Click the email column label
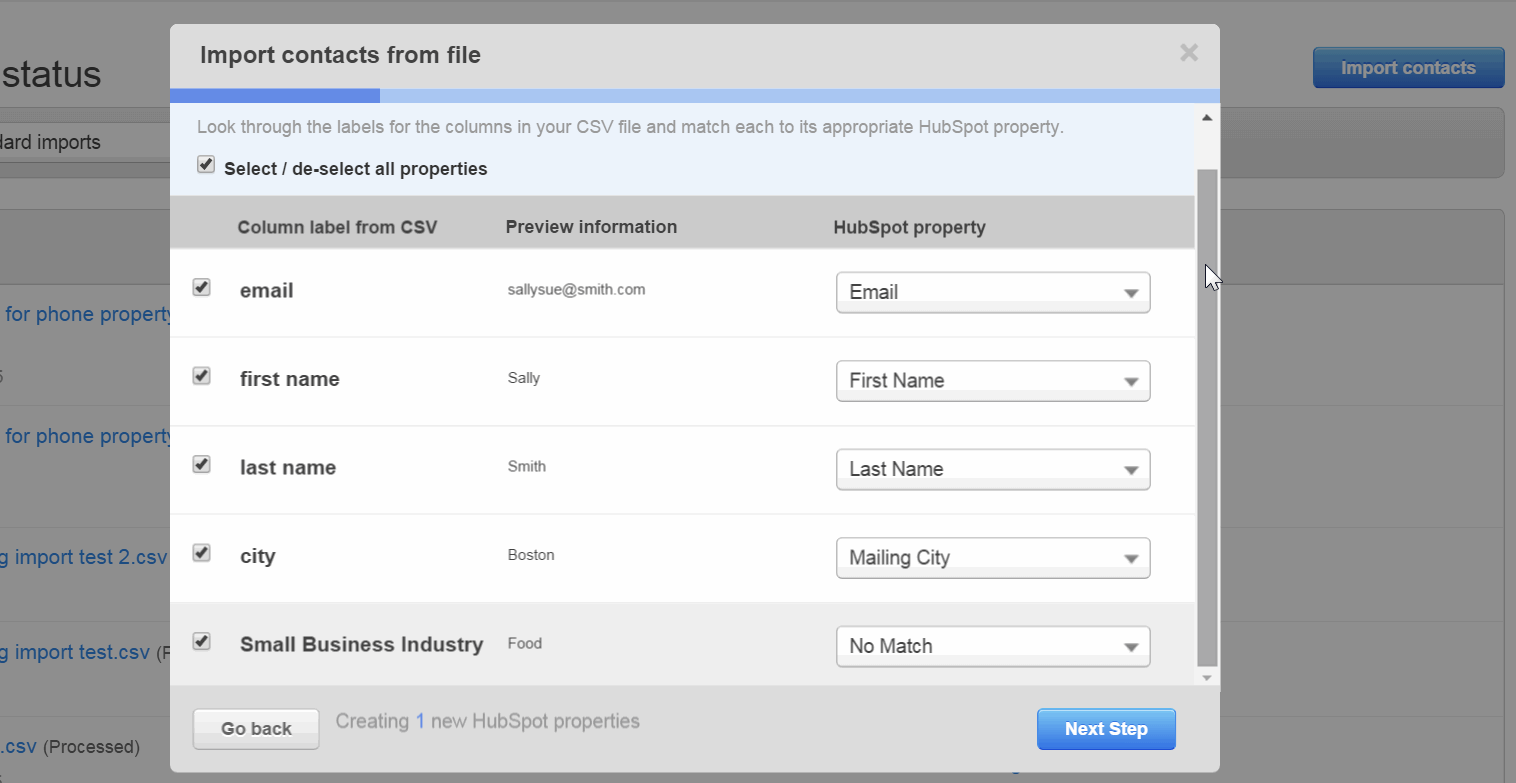The height and width of the screenshot is (783, 1516). 266,291
